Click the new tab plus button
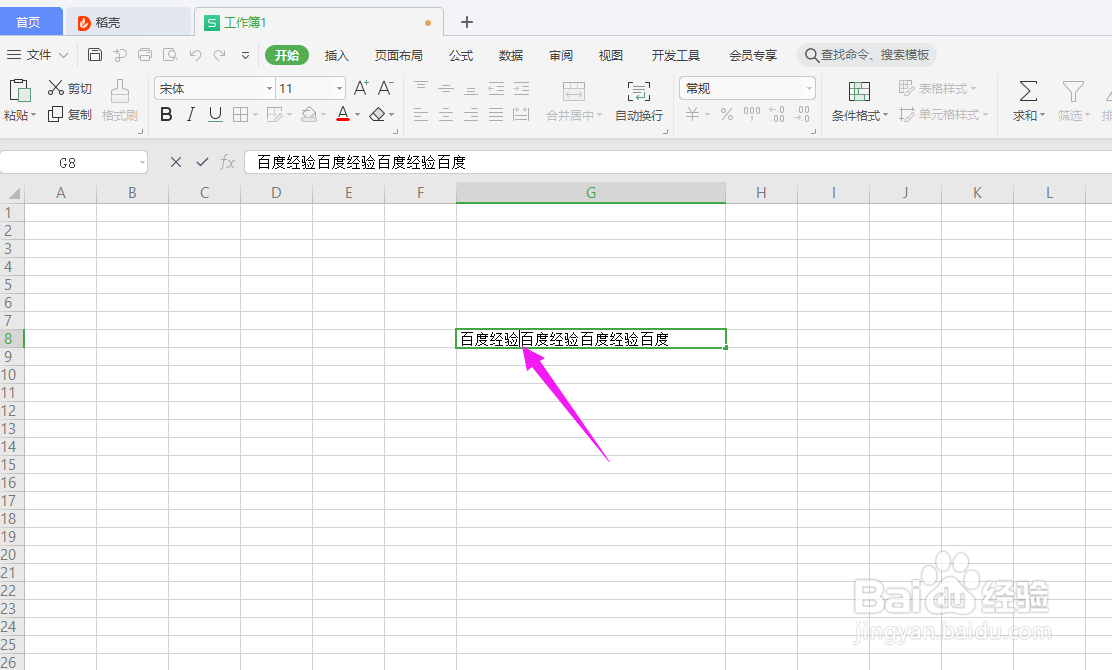1112x670 pixels. [467, 22]
